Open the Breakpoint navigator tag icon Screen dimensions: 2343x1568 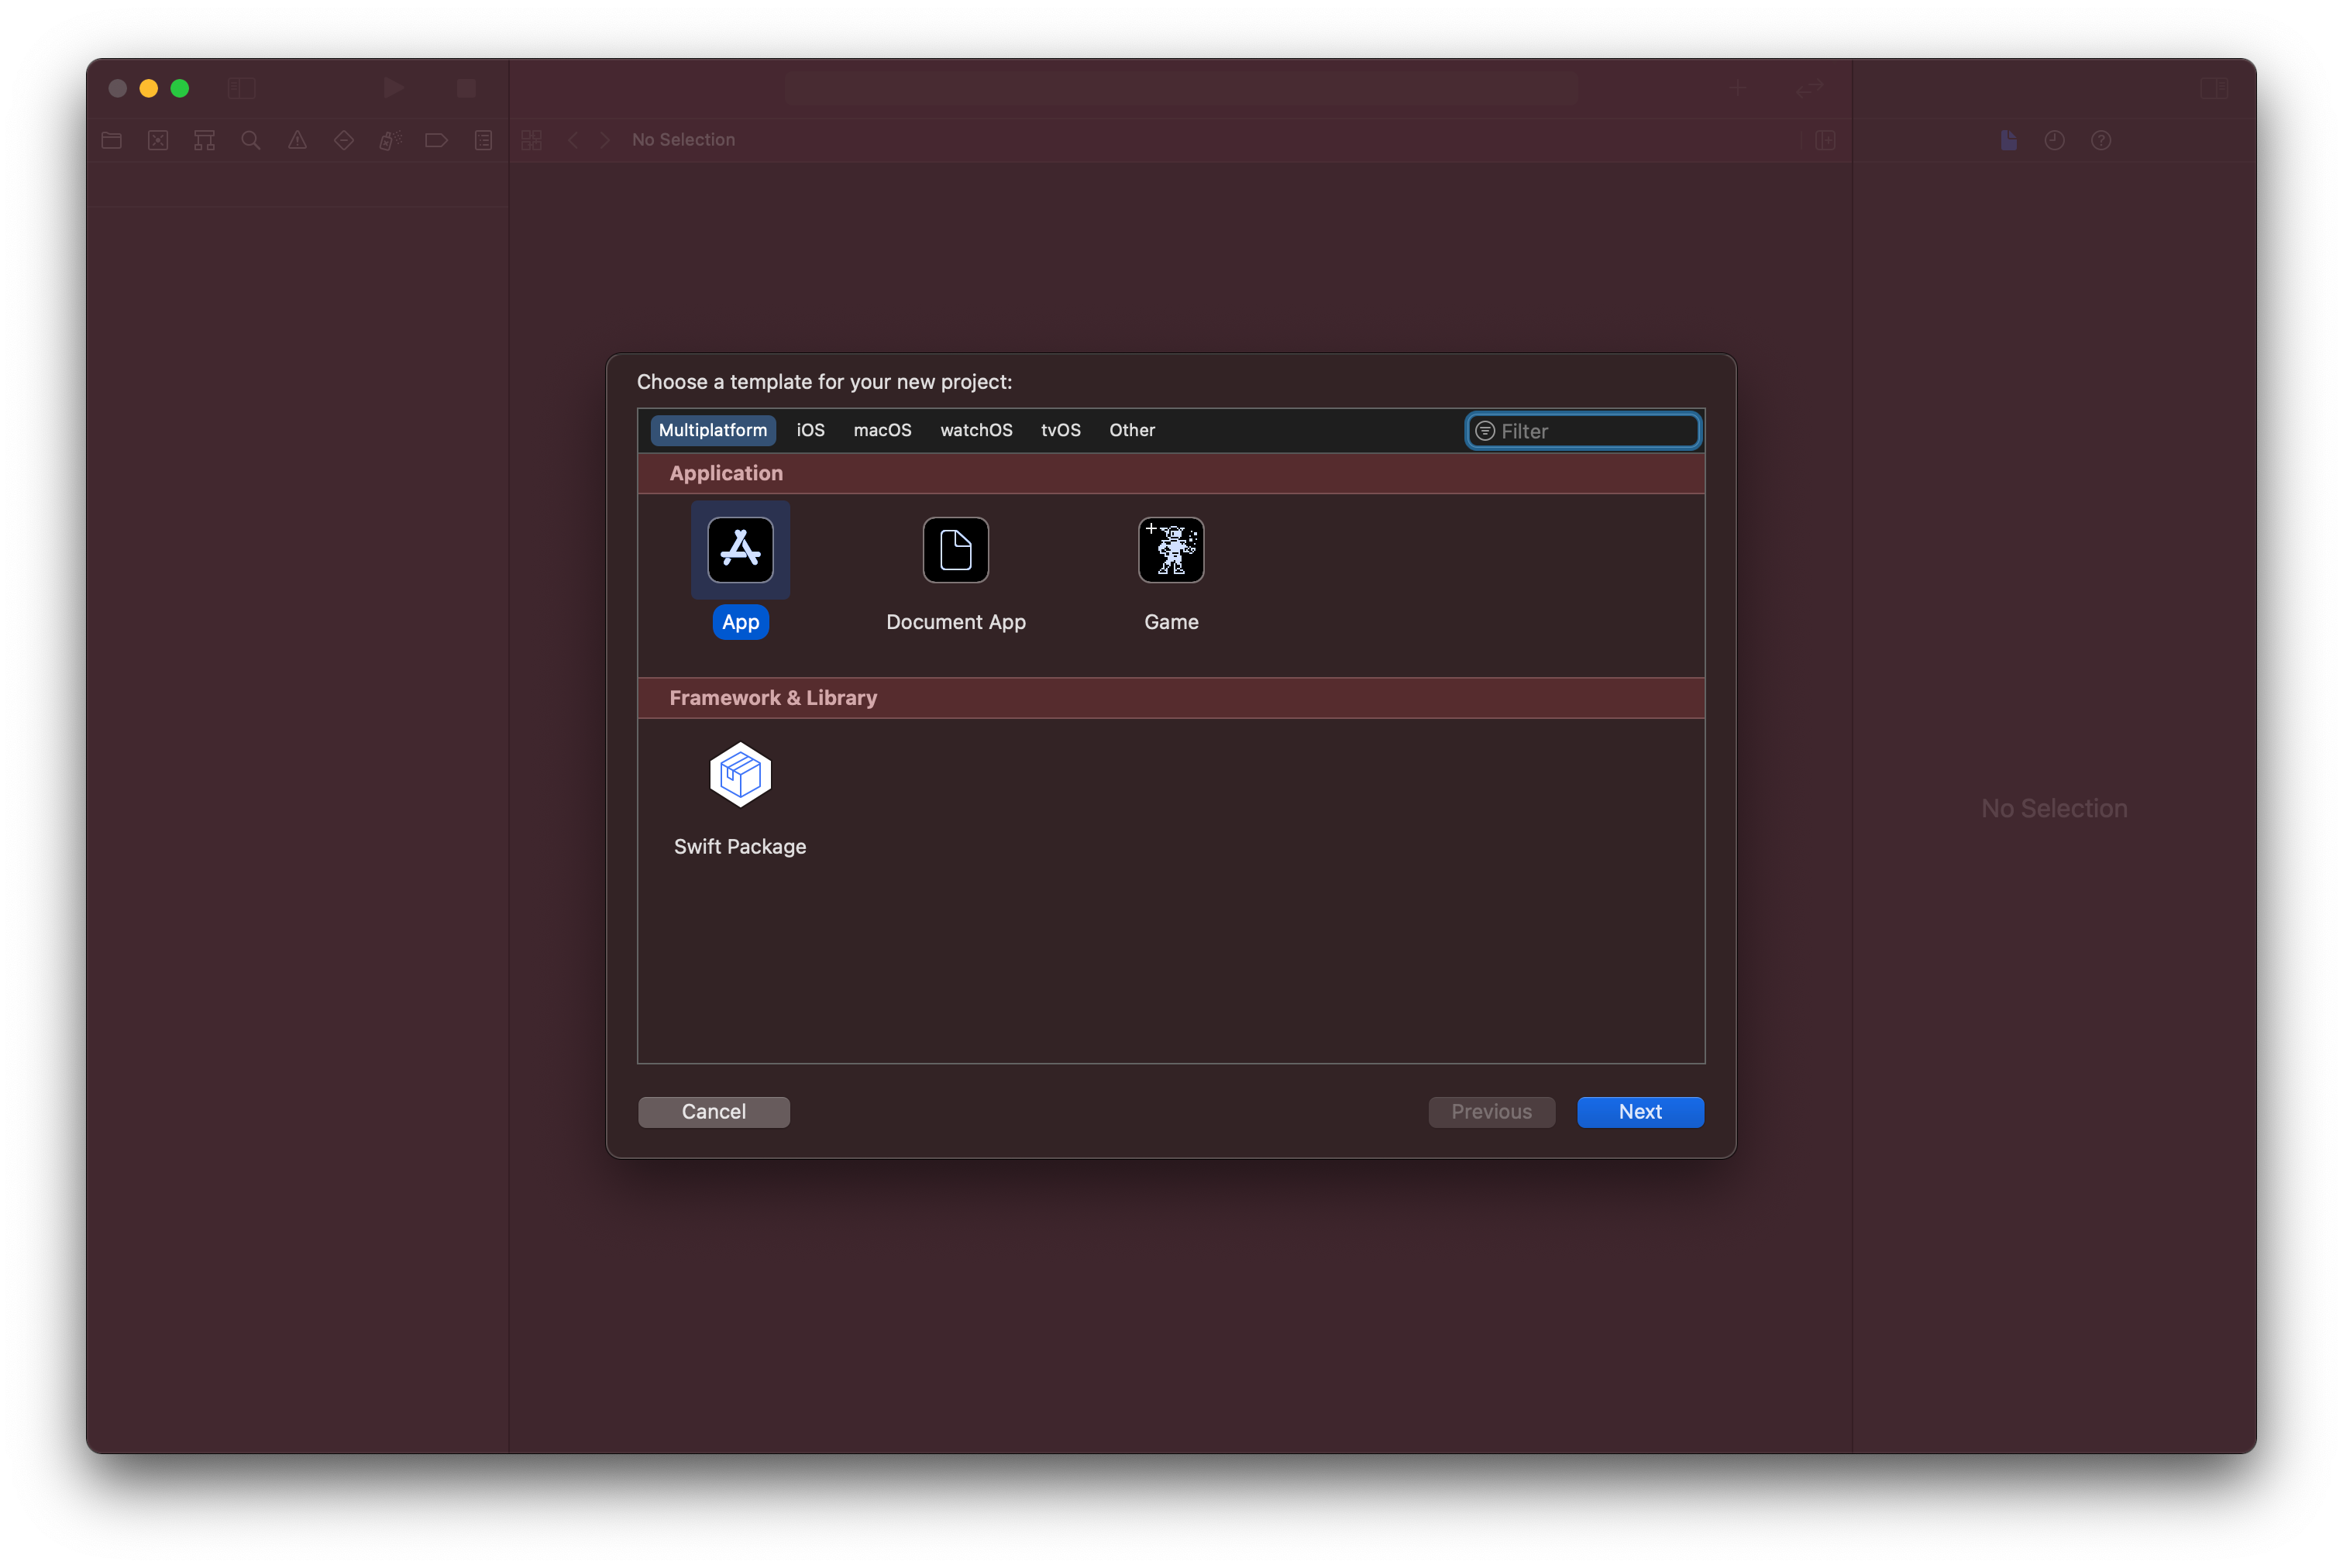click(x=436, y=140)
